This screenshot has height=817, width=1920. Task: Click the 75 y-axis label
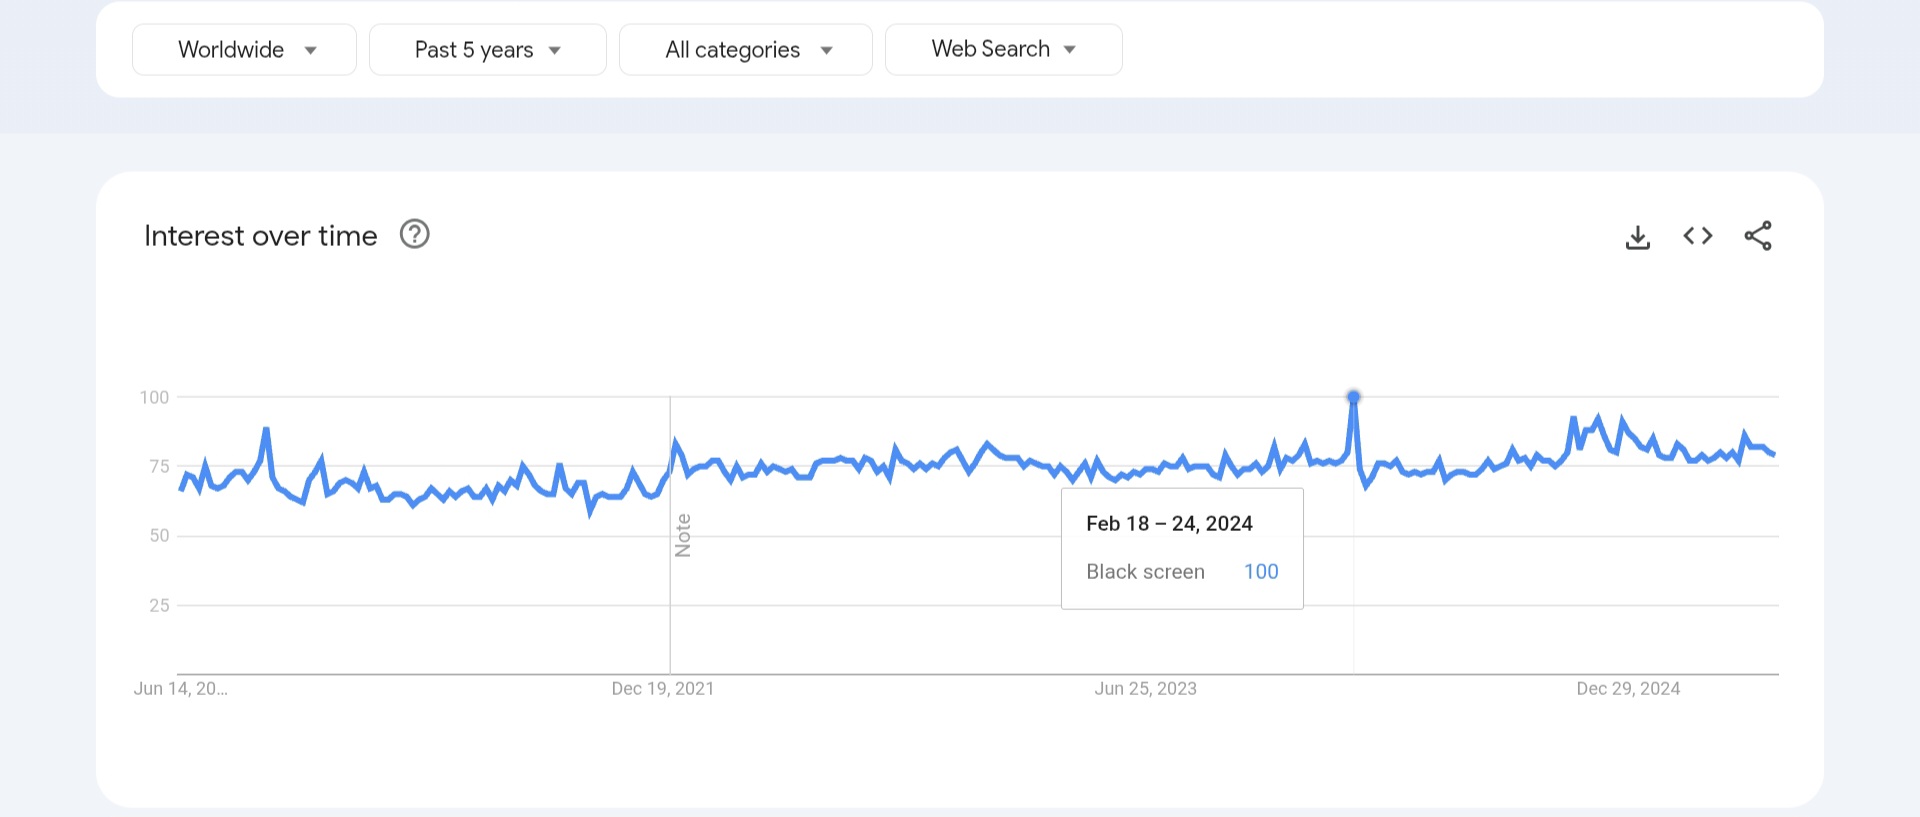159,467
